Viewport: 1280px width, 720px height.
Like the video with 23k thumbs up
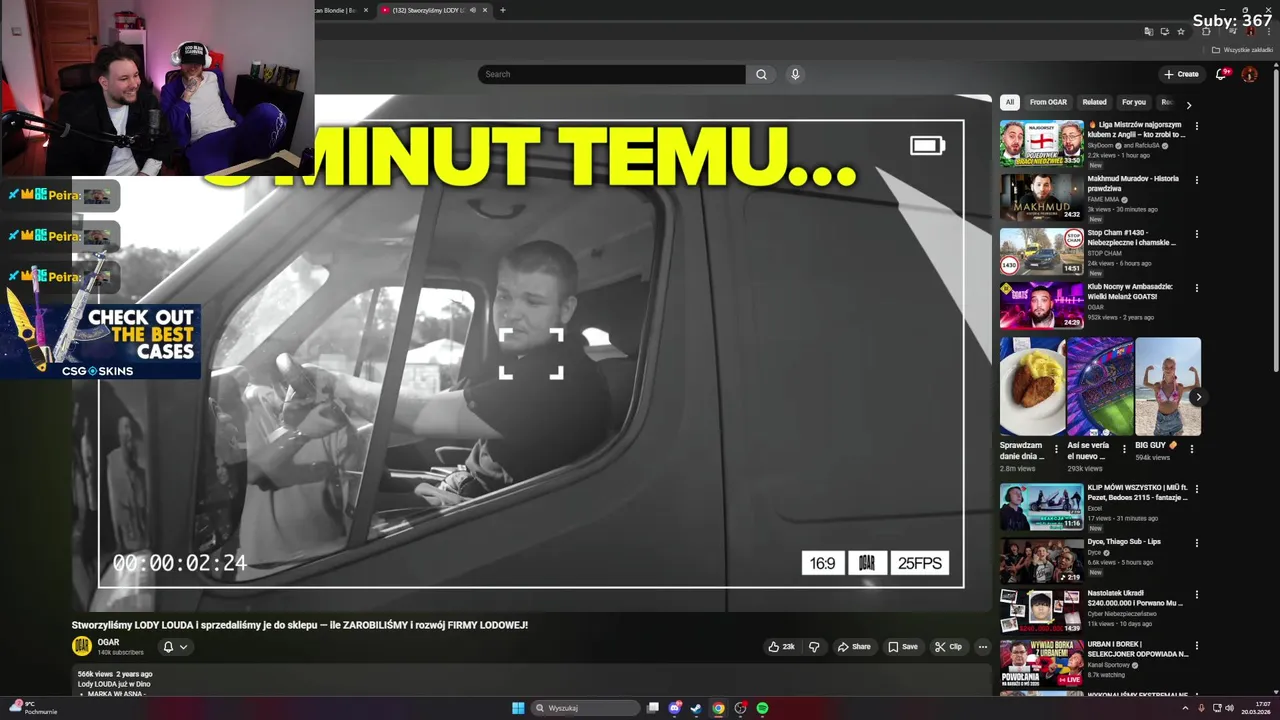pyautogui.click(x=781, y=647)
